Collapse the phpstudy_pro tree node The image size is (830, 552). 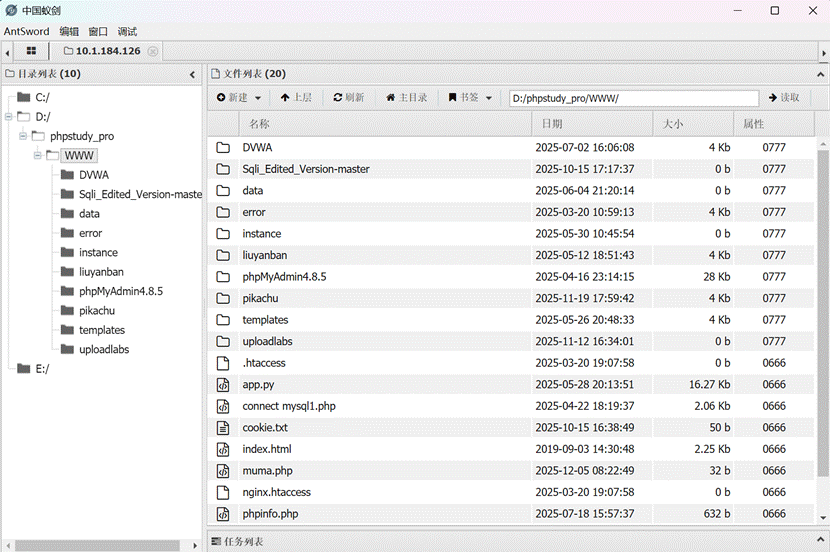click(23, 136)
